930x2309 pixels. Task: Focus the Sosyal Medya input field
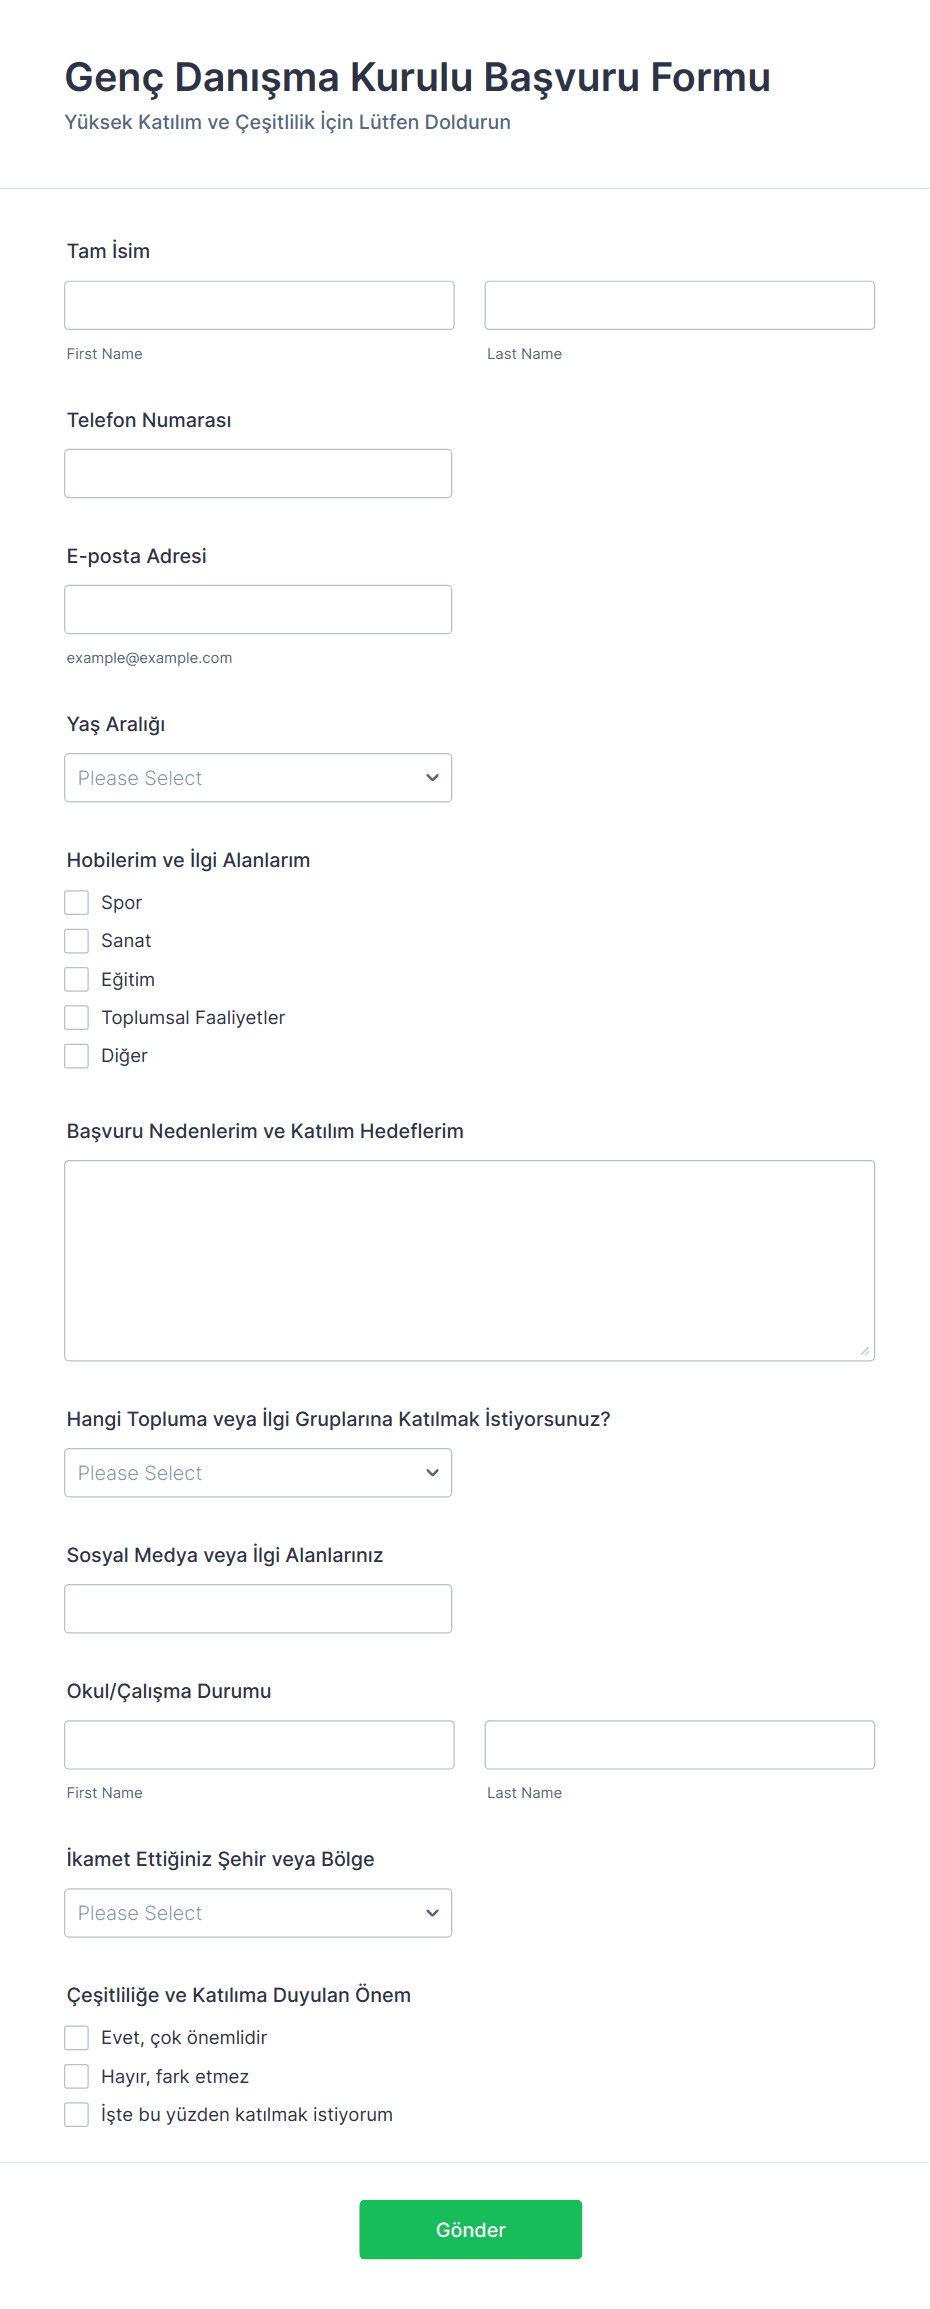point(258,1609)
